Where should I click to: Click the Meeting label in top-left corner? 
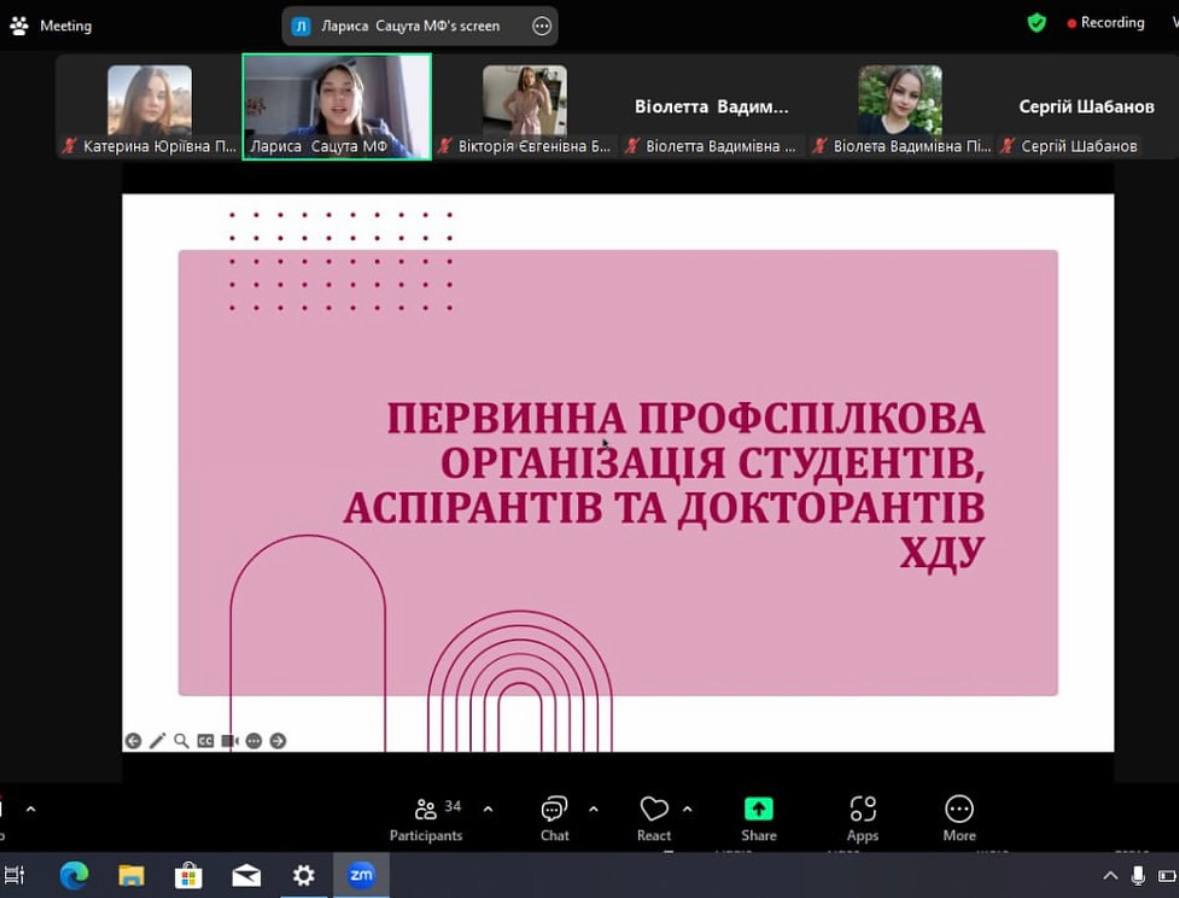65,26
